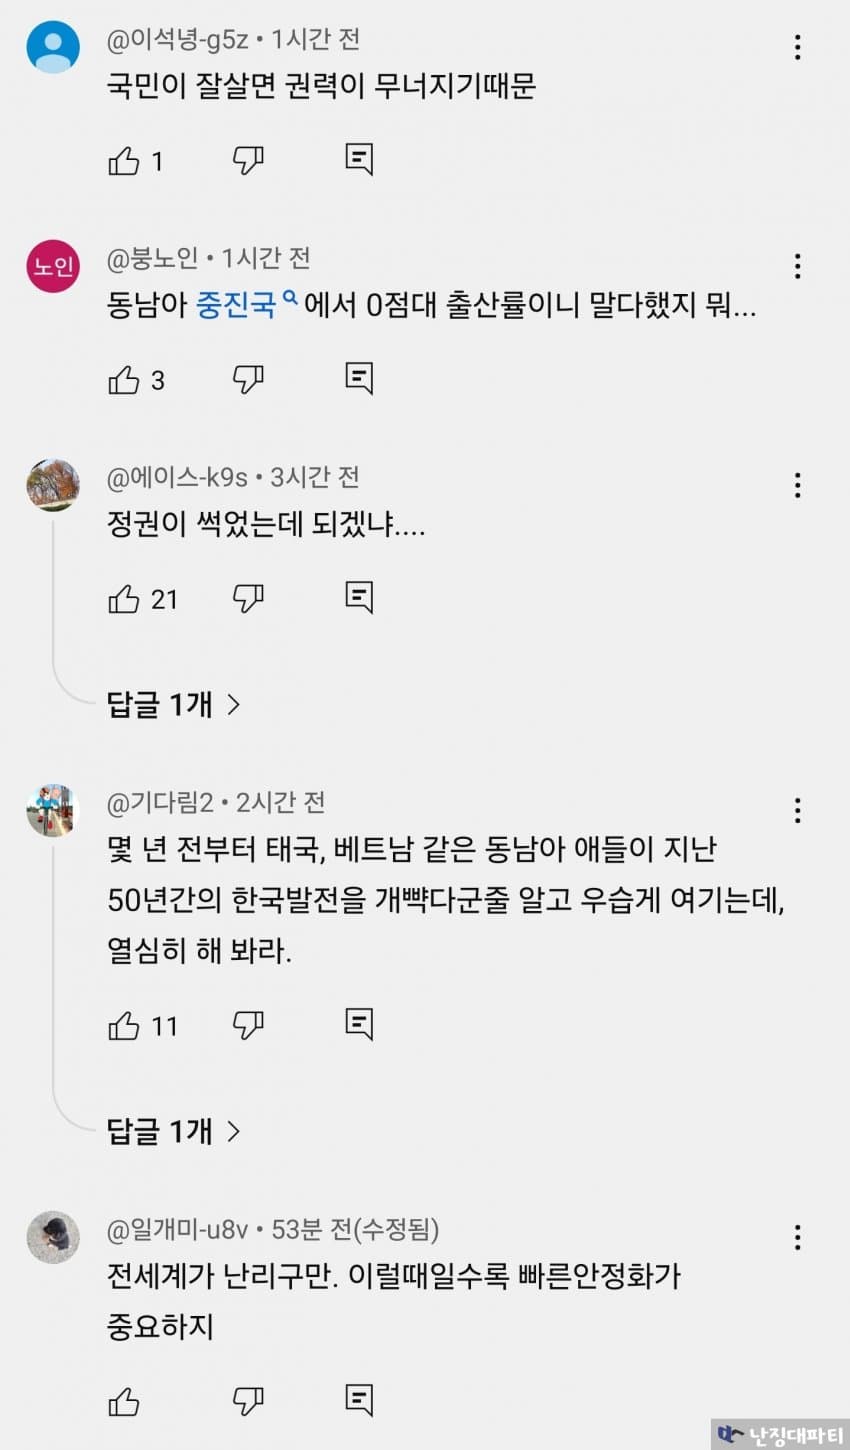Image resolution: width=850 pixels, height=1450 pixels.
Task: Click reply icon on @일개미-u8v comment
Action: (x=359, y=1400)
